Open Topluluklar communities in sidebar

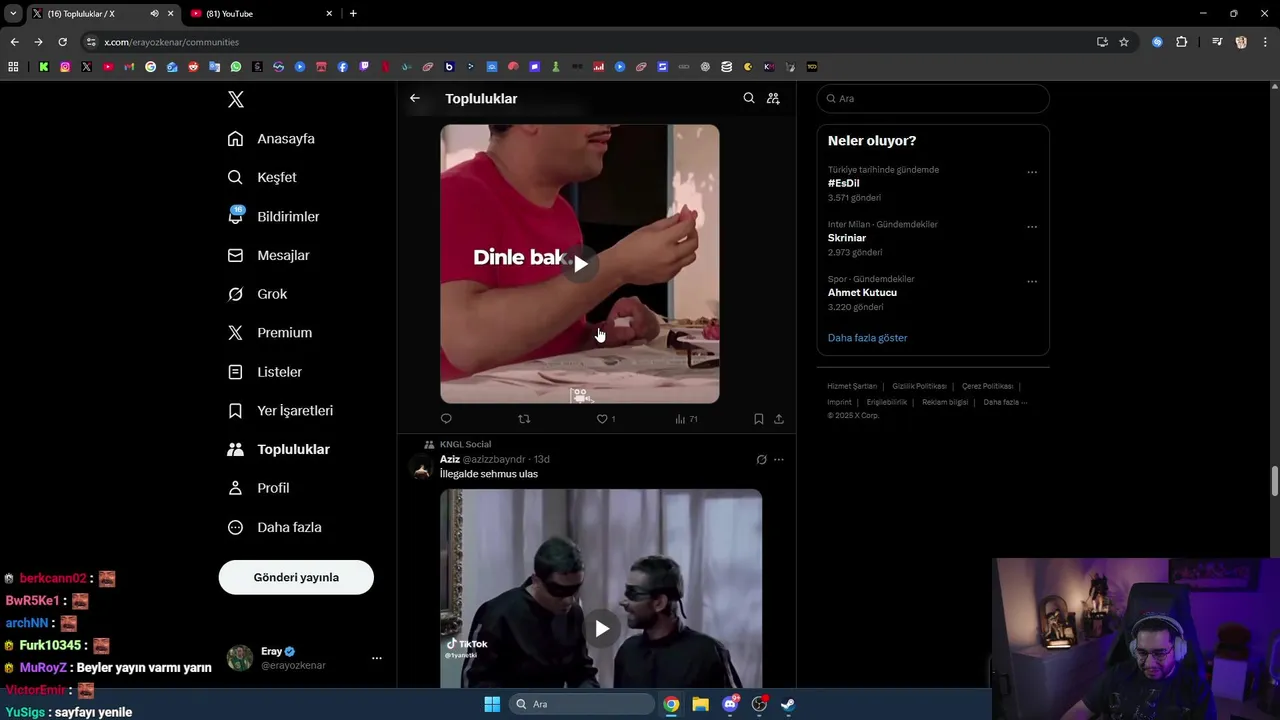278,449
